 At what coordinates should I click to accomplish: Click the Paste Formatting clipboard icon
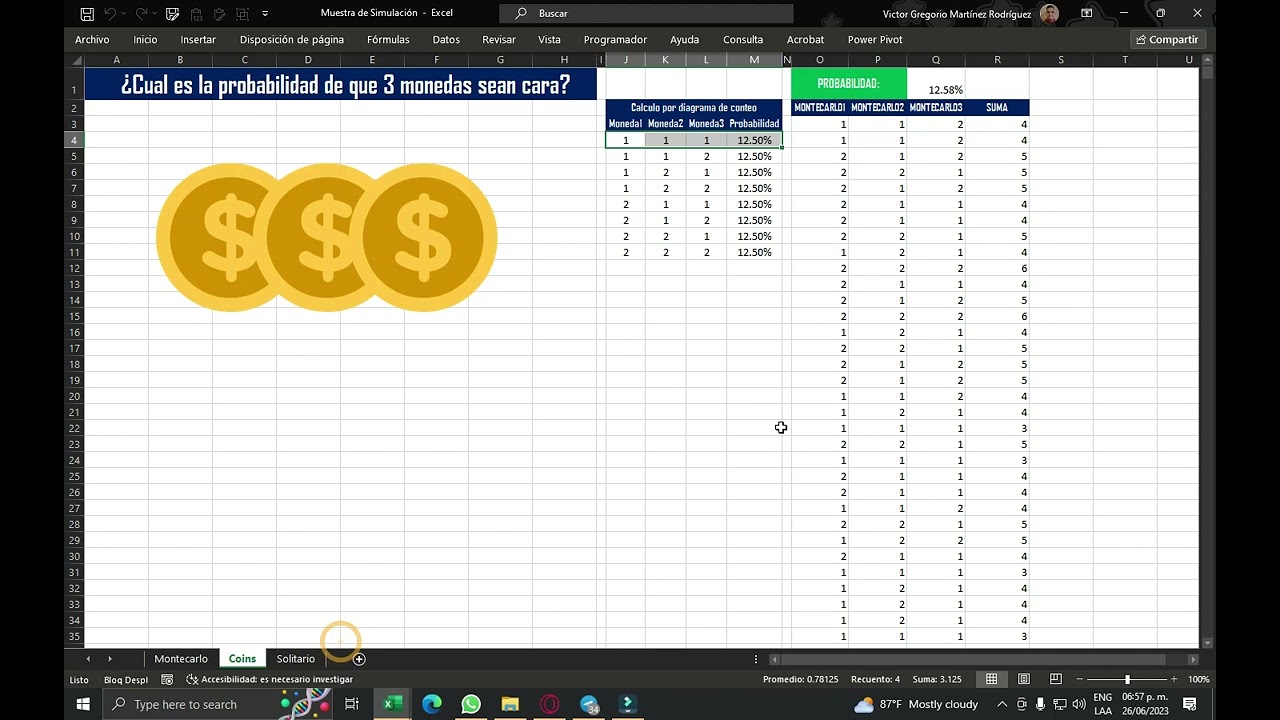[219, 14]
